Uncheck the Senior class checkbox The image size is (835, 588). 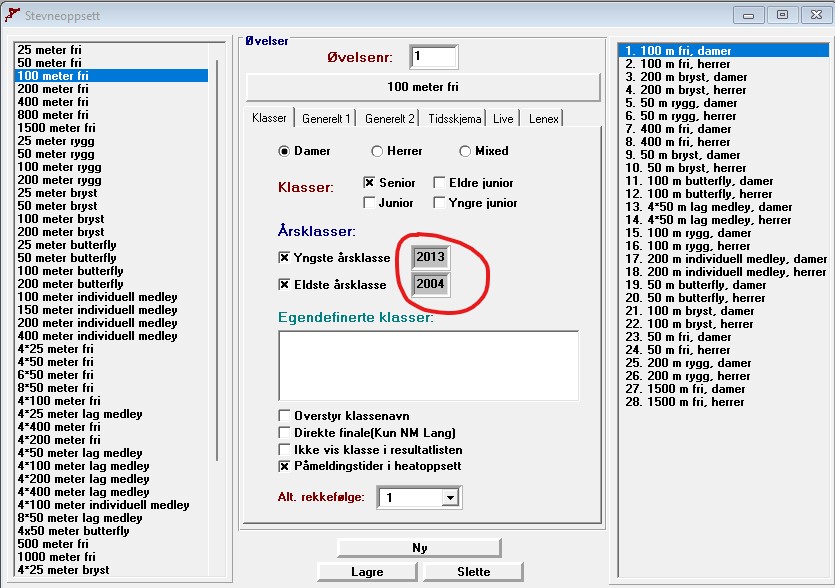click(x=369, y=183)
